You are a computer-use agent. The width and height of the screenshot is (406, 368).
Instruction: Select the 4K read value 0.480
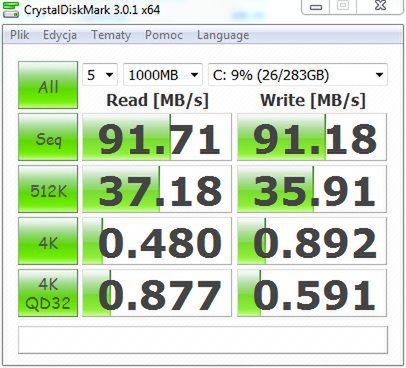pos(157,241)
